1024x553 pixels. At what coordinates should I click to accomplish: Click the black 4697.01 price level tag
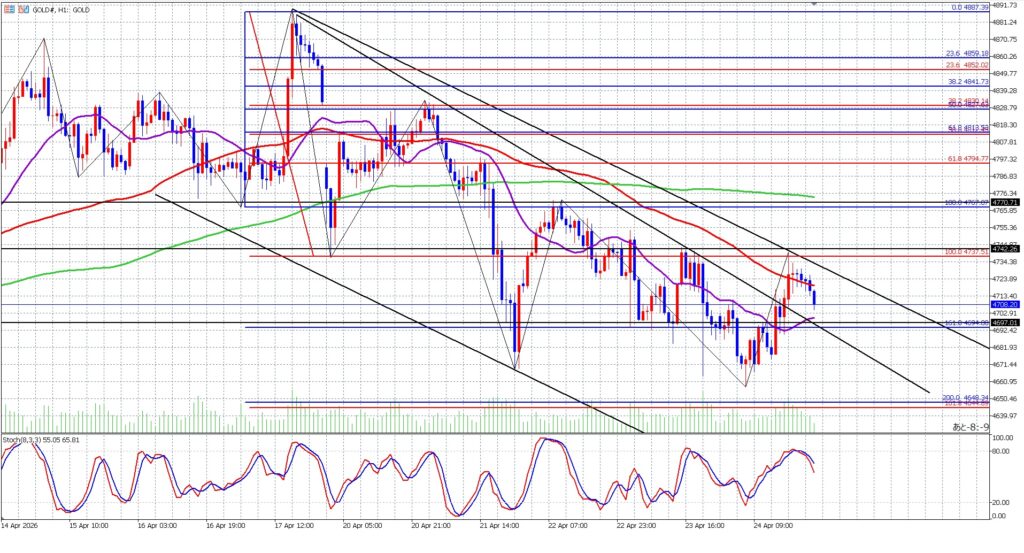(x=1004, y=323)
